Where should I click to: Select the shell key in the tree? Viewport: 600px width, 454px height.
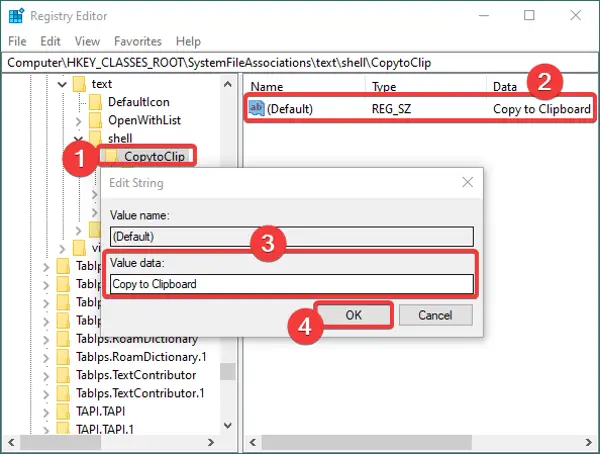(x=120, y=138)
